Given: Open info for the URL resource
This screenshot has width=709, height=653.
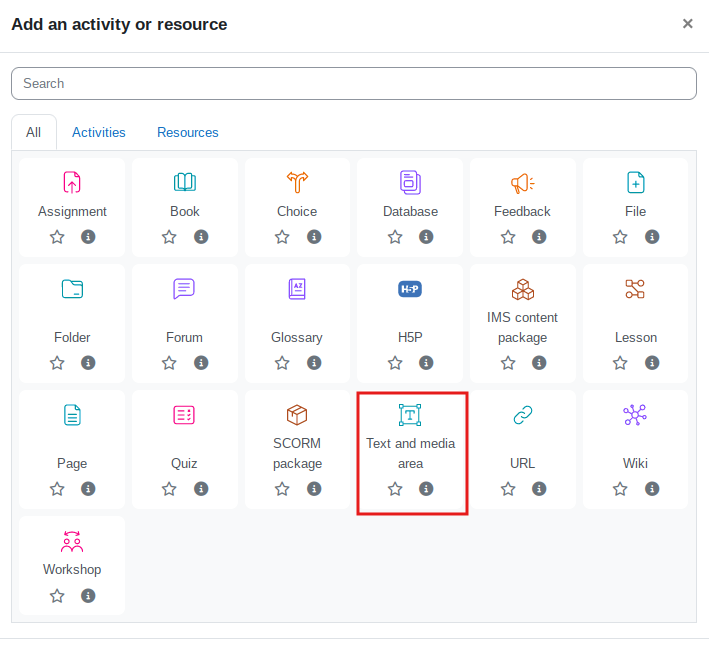Looking at the screenshot, I should [539, 489].
